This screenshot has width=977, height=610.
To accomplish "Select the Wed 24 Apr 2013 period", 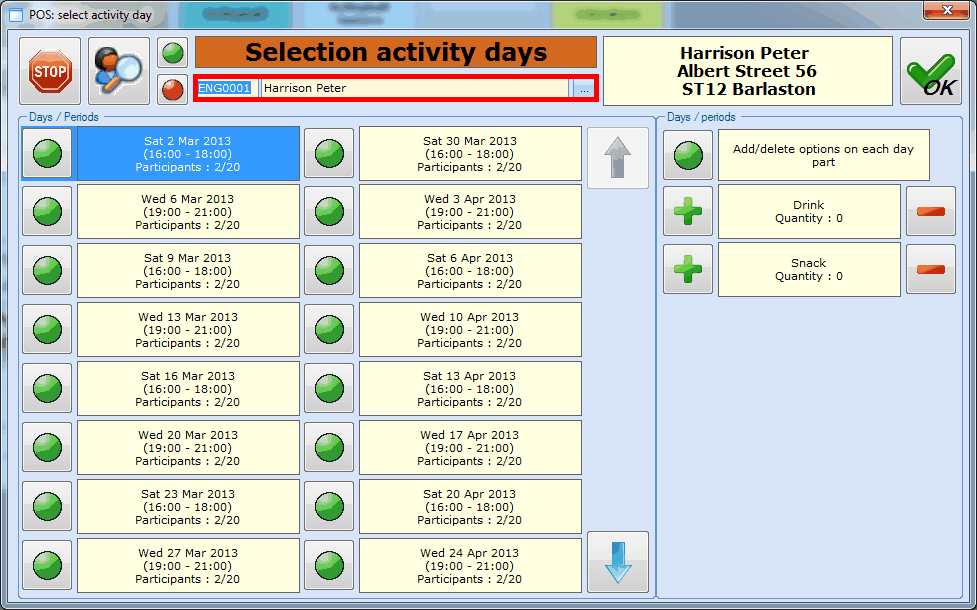I will click(470, 566).
